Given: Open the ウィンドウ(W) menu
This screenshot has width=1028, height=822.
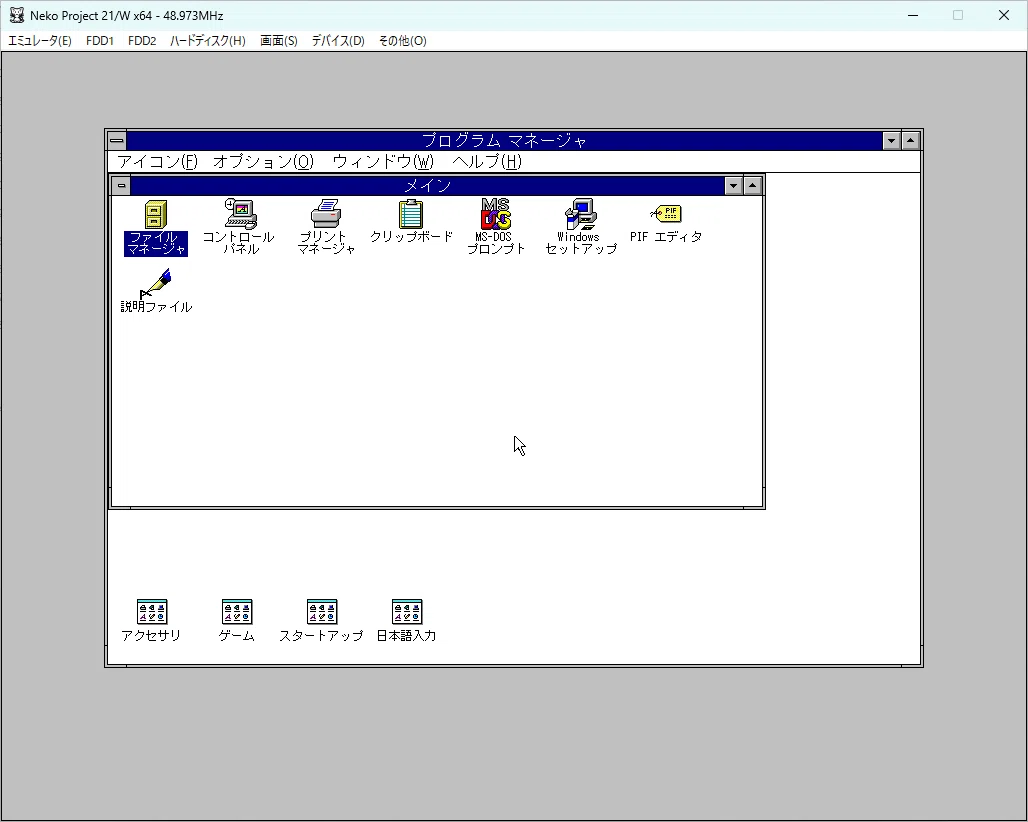Looking at the screenshot, I should [x=383, y=162].
